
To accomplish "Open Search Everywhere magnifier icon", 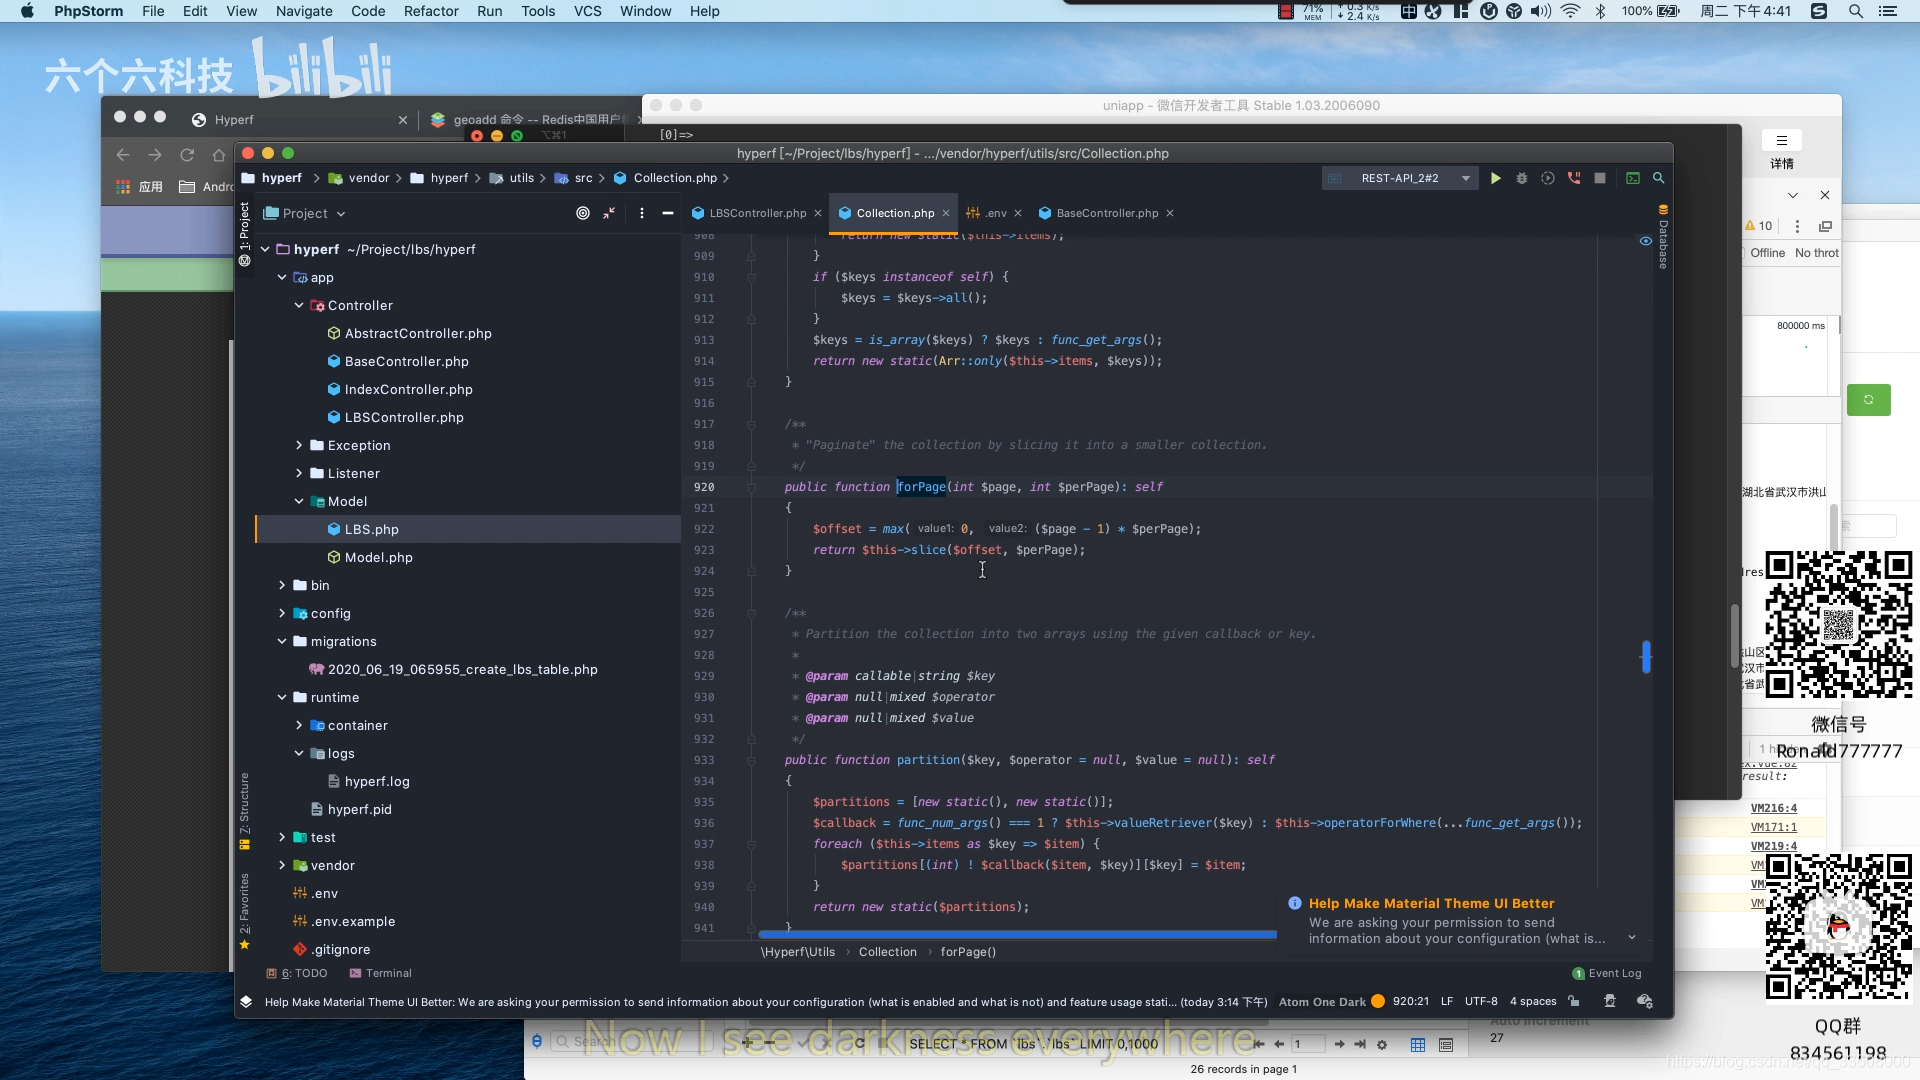I will (1658, 178).
